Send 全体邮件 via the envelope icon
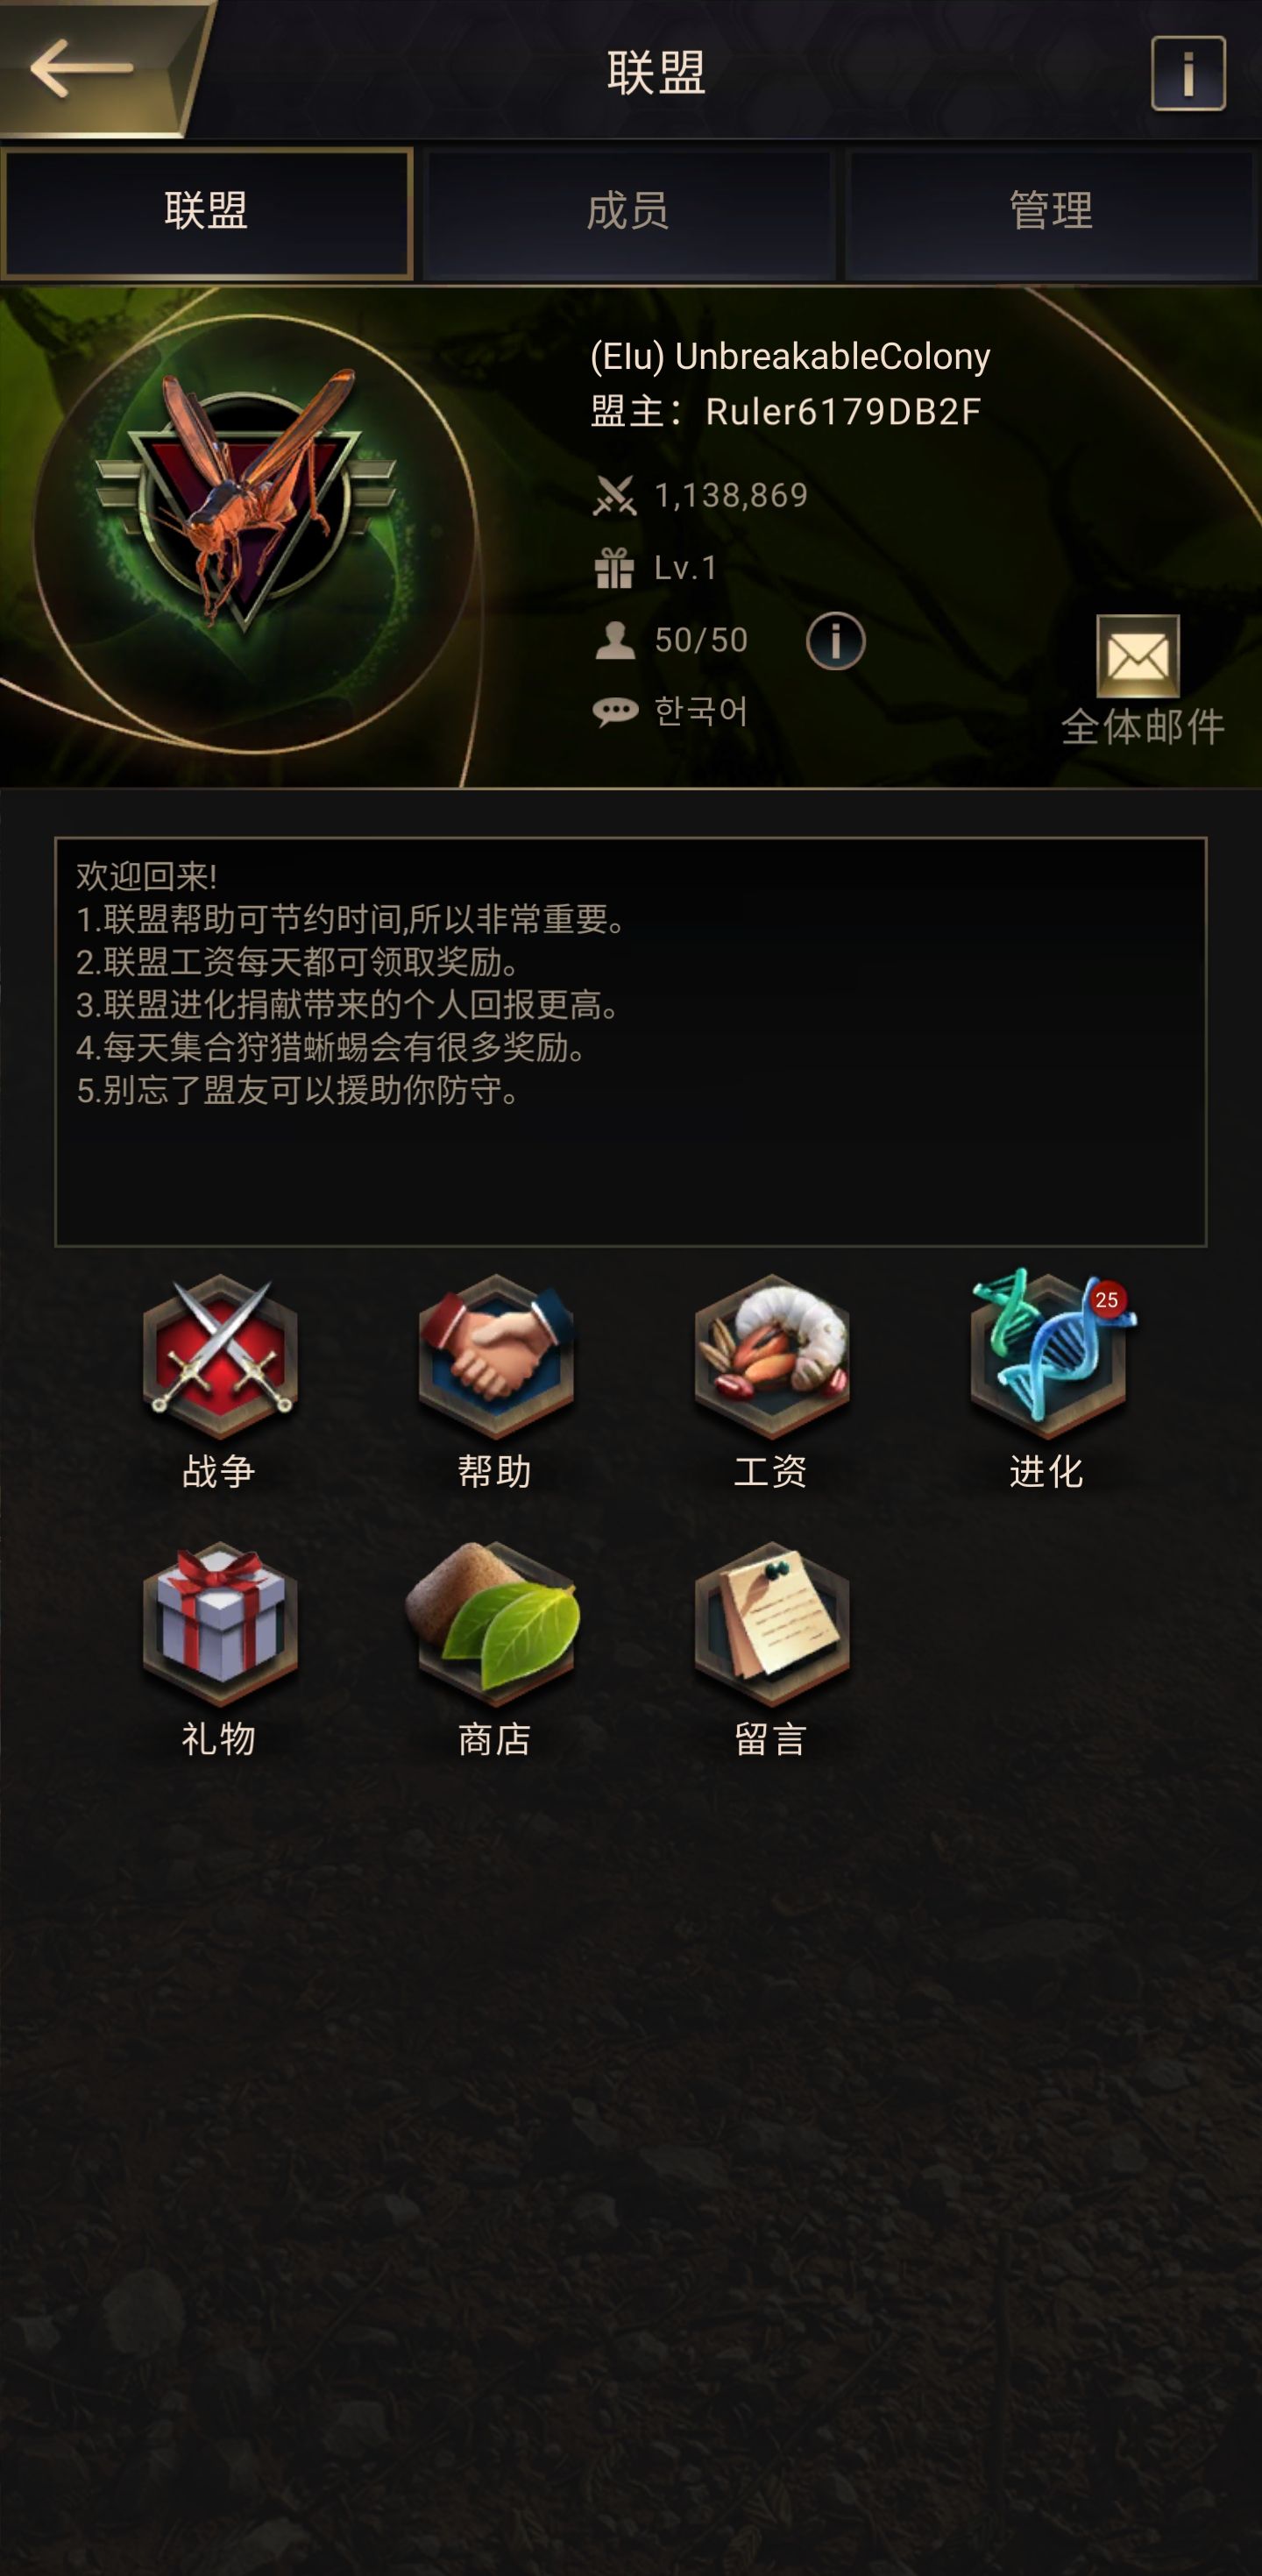Screen dimensions: 1262x2576 1138,656
